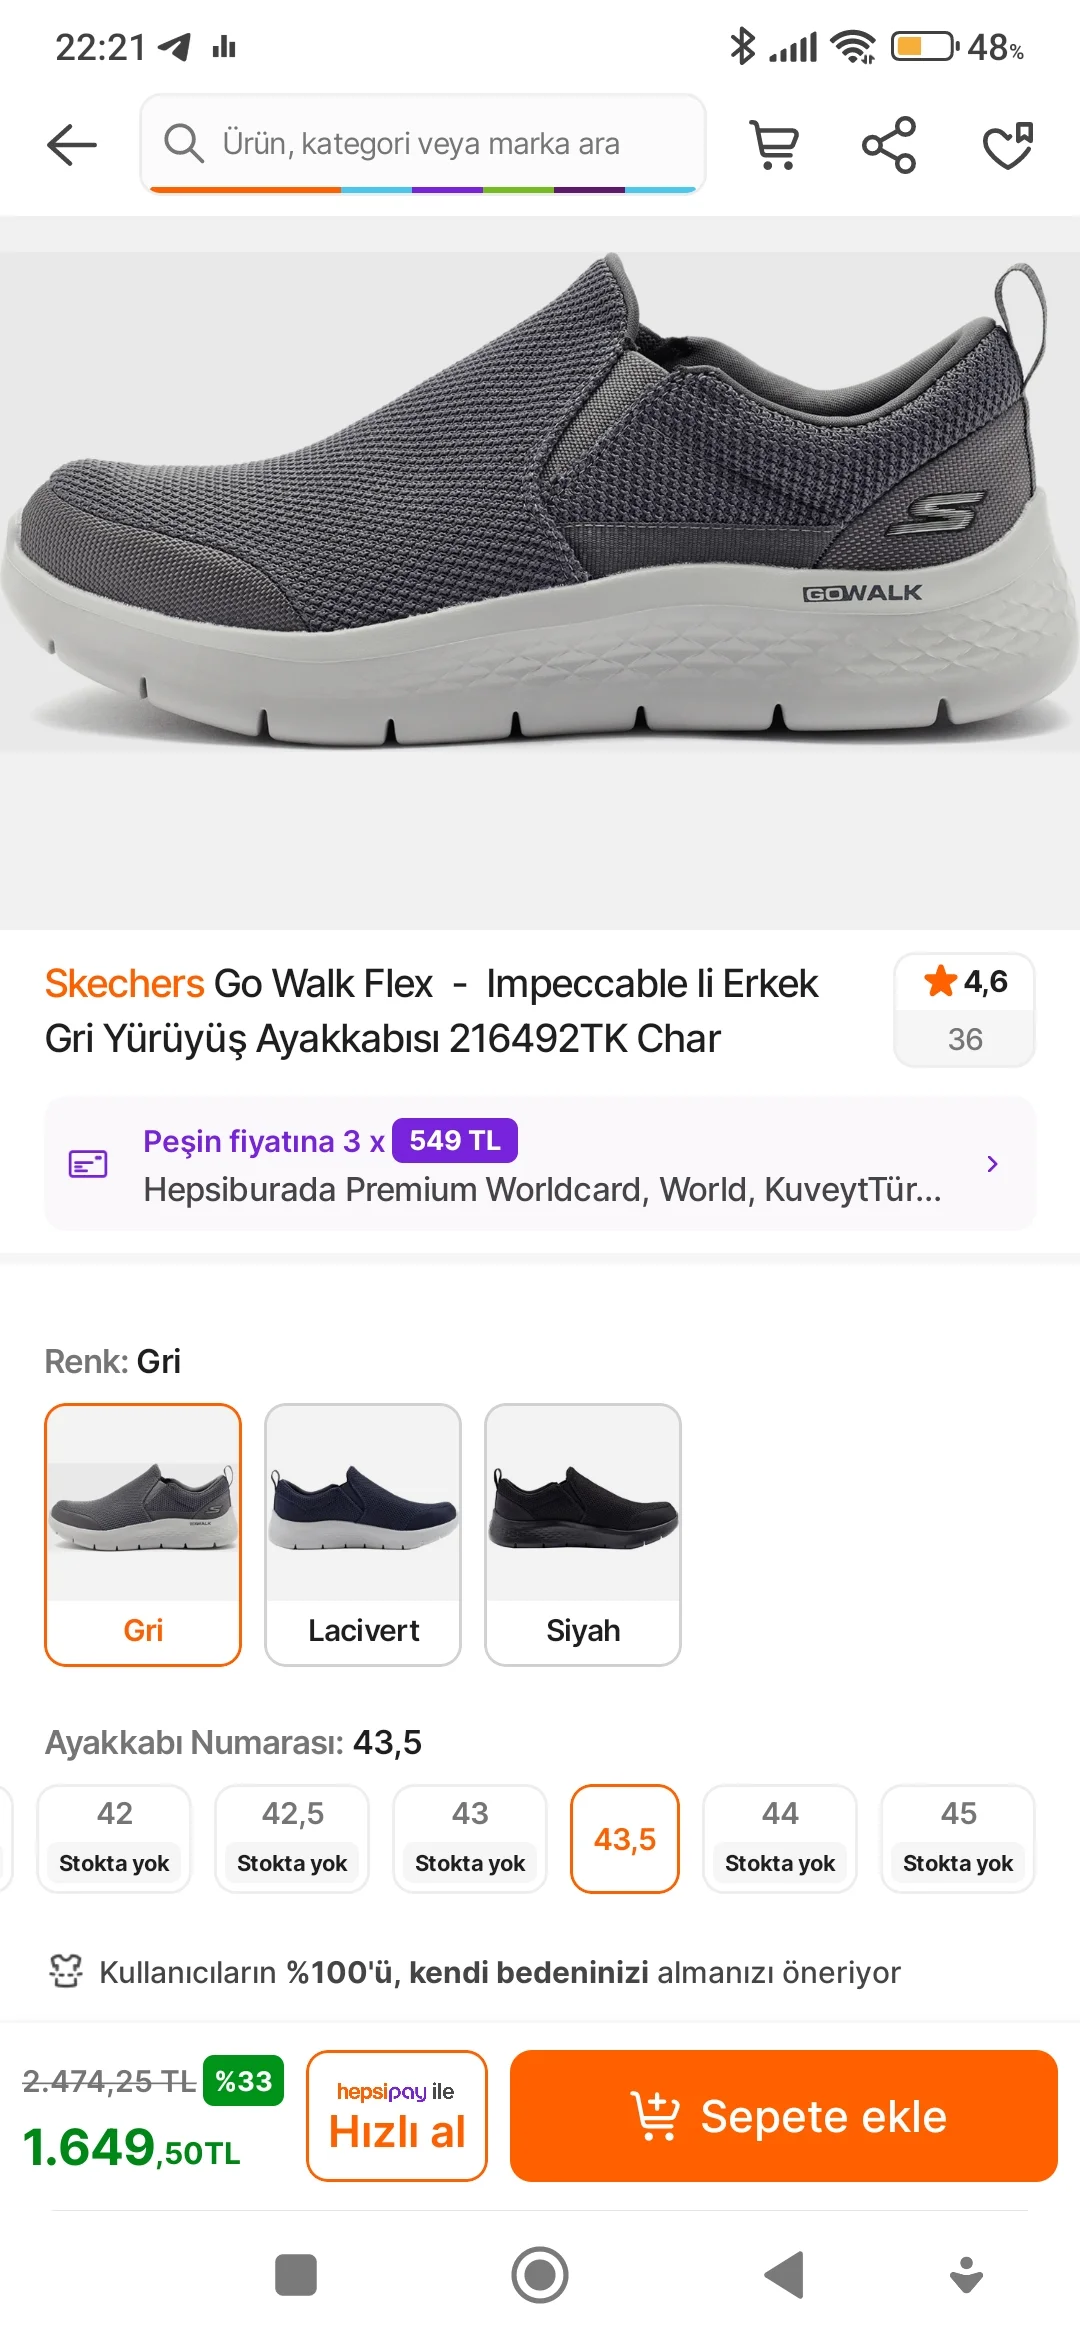The height and width of the screenshot is (2340, 1080).
Task: Select the Lacivert color swatch
Action: coord(363,1534)
